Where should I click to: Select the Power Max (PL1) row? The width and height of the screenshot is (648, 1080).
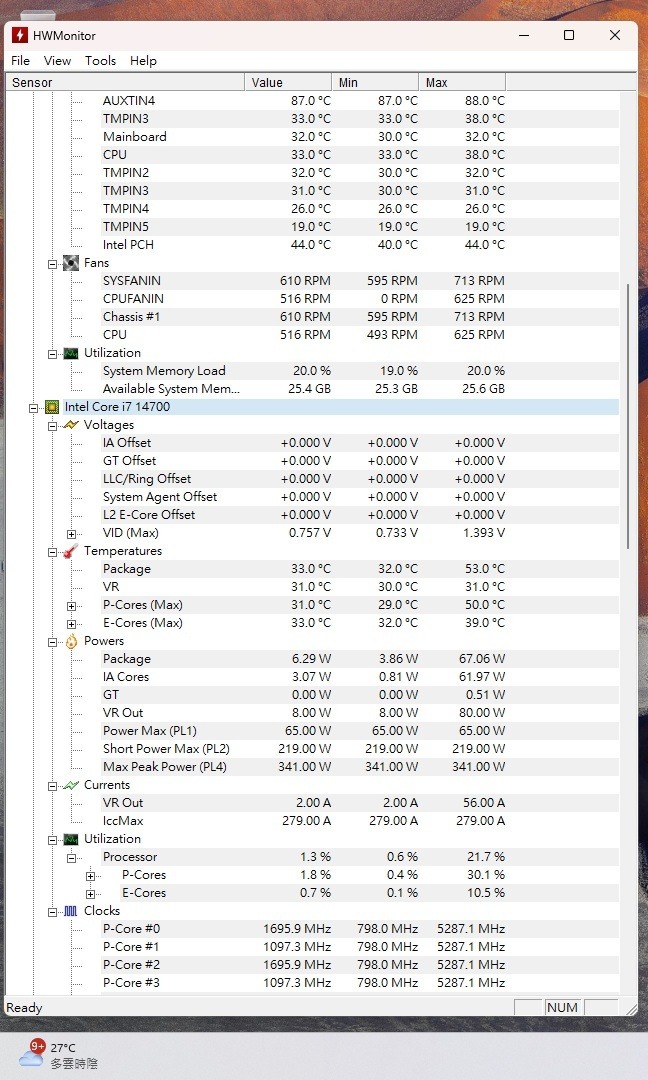tap(360, 731)
